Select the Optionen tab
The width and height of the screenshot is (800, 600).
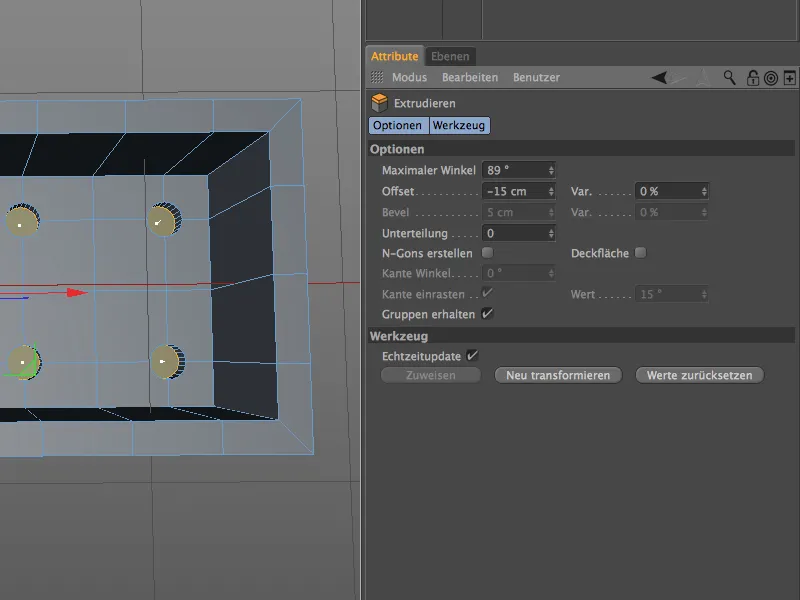397,126
